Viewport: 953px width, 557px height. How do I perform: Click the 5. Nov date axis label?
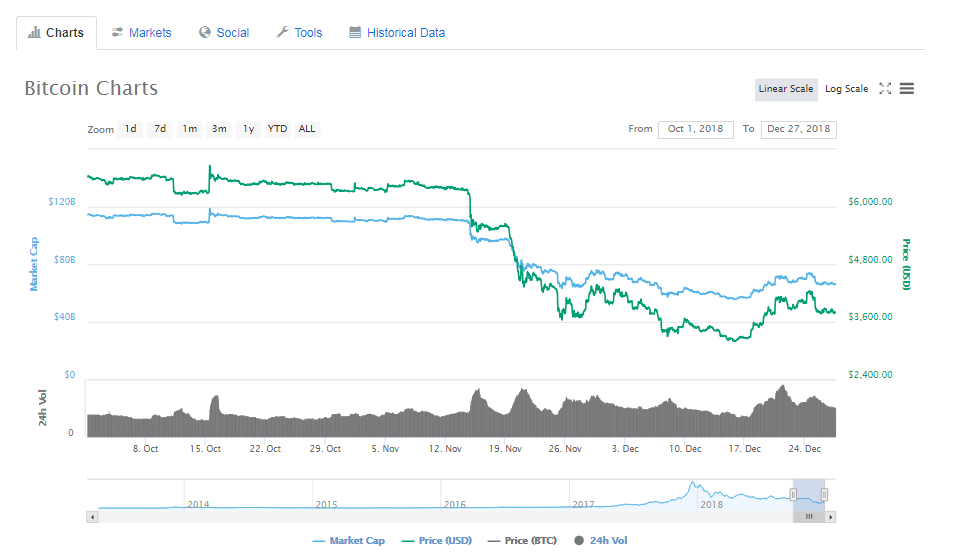(385, 449)
